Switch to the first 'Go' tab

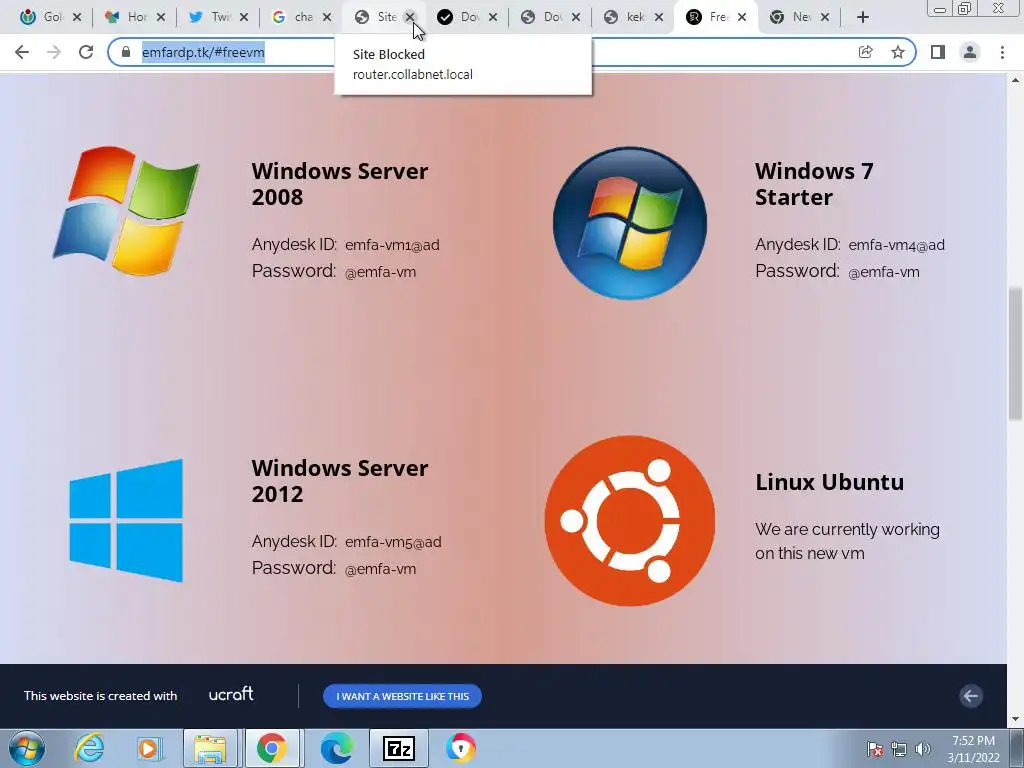46,18
